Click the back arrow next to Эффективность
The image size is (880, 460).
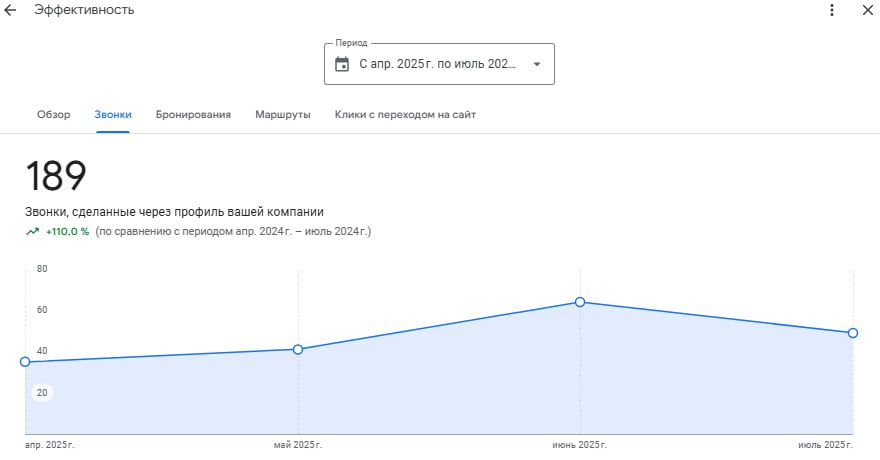(x=11, y=10)
